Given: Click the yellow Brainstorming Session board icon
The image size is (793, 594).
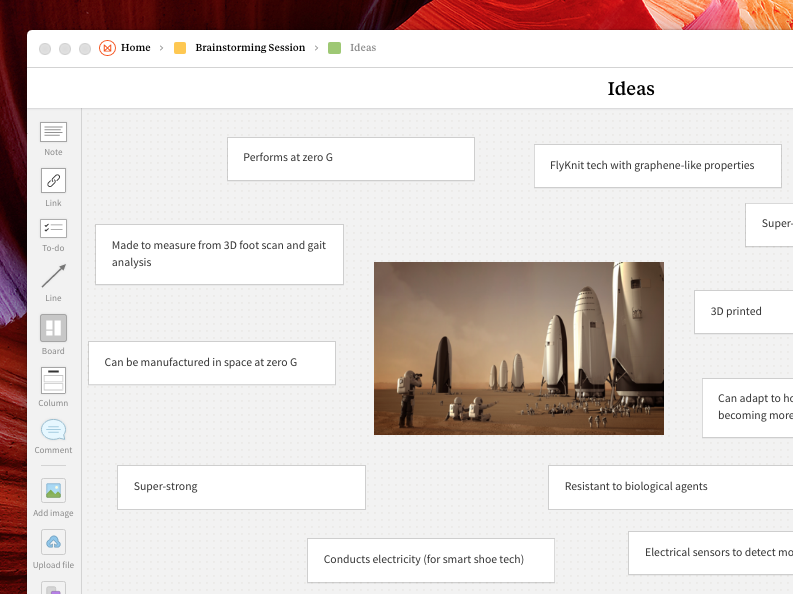Looking at the screenshot, I should [x=180, y=48].
